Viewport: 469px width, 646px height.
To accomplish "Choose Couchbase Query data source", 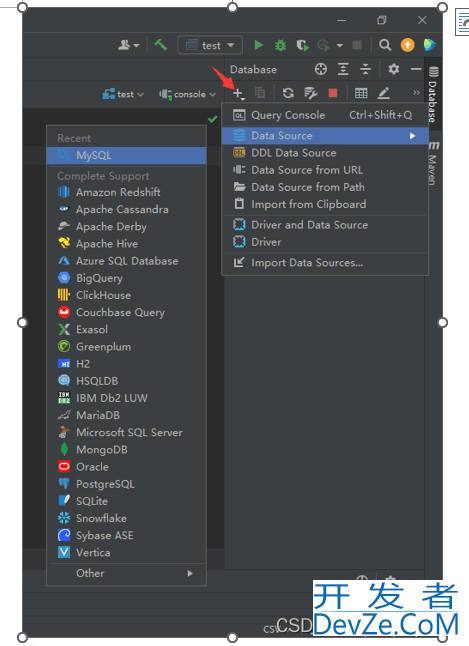I will (x=127, y=312).
